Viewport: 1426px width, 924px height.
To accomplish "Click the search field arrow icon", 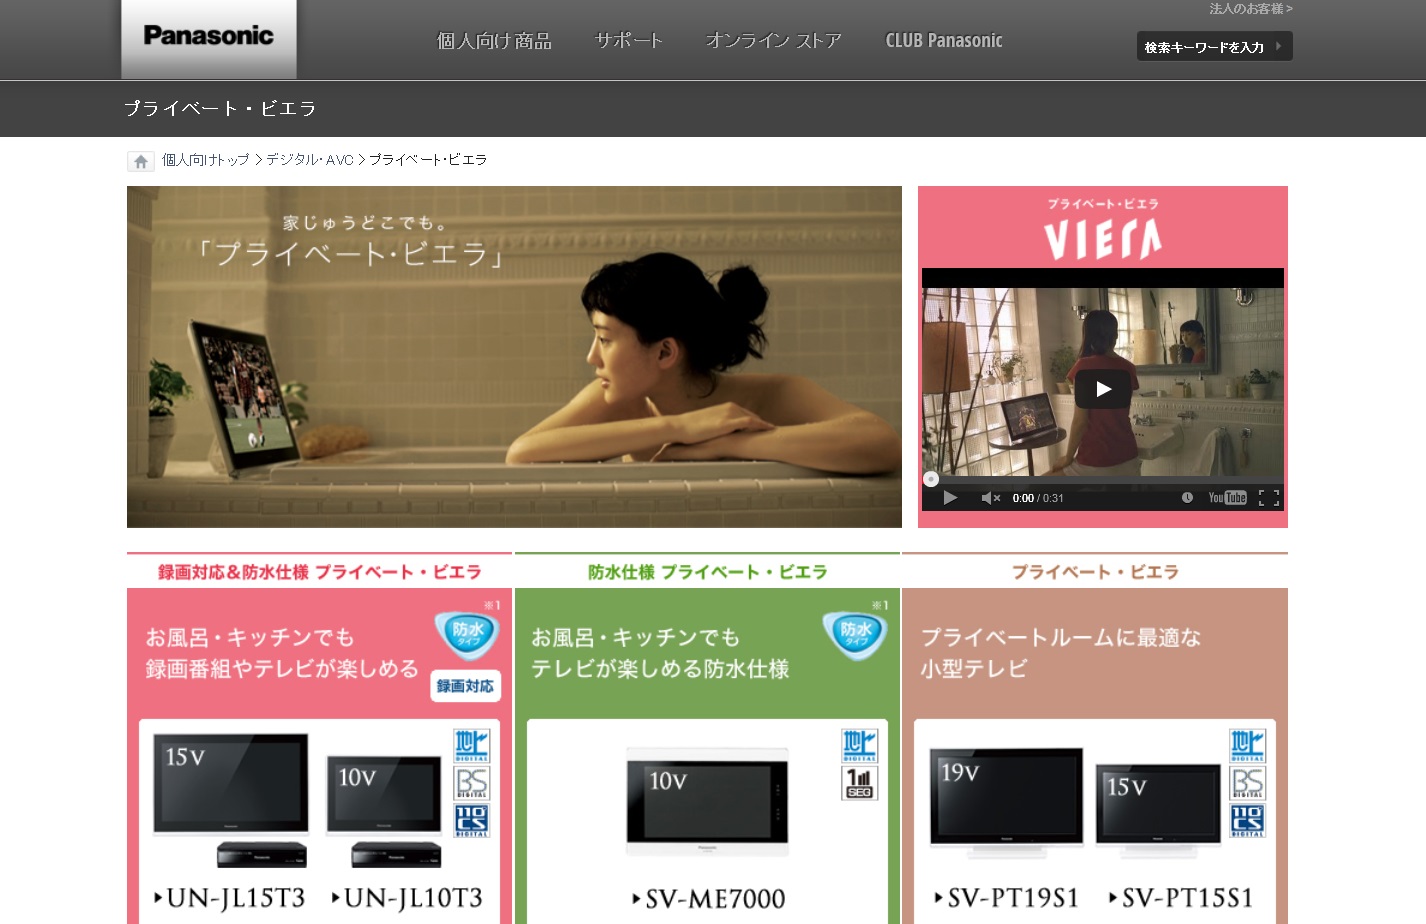I will [x=1278, y=46].
